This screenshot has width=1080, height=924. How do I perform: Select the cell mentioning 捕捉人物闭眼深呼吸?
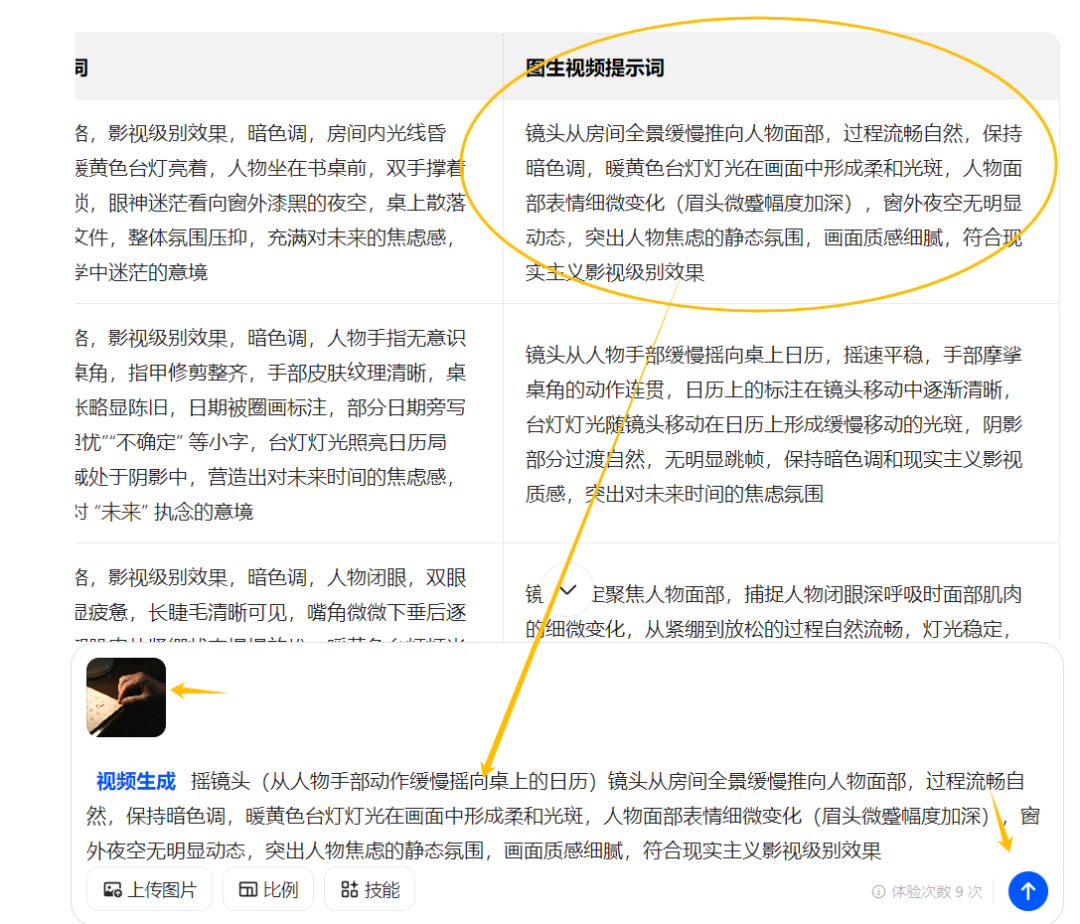point(781,594)
